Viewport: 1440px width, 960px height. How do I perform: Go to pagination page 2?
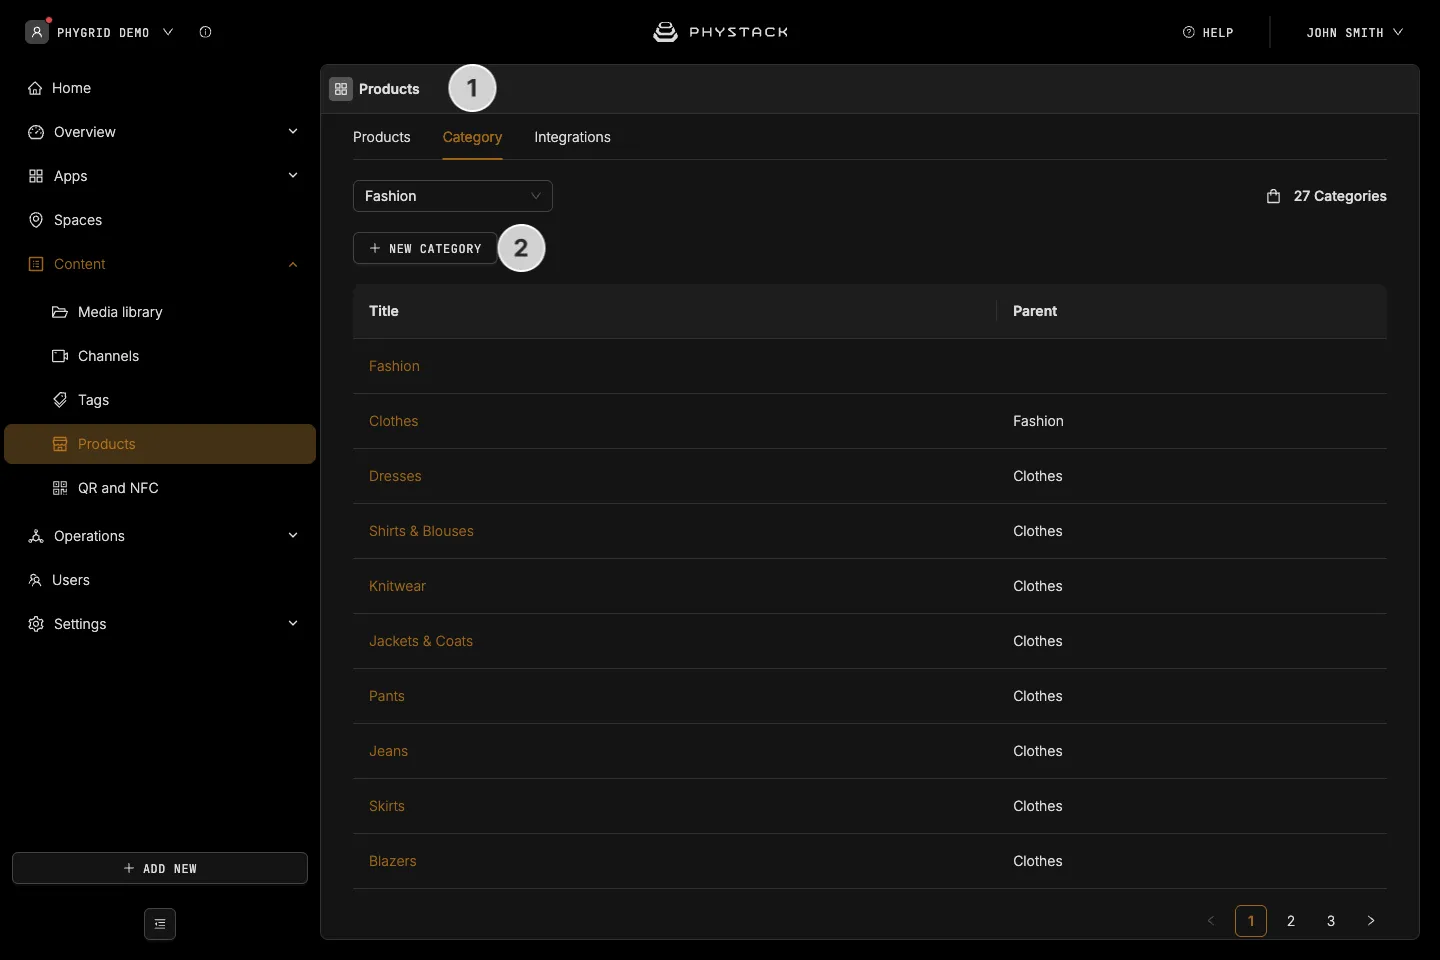(x=1291, y=921)
